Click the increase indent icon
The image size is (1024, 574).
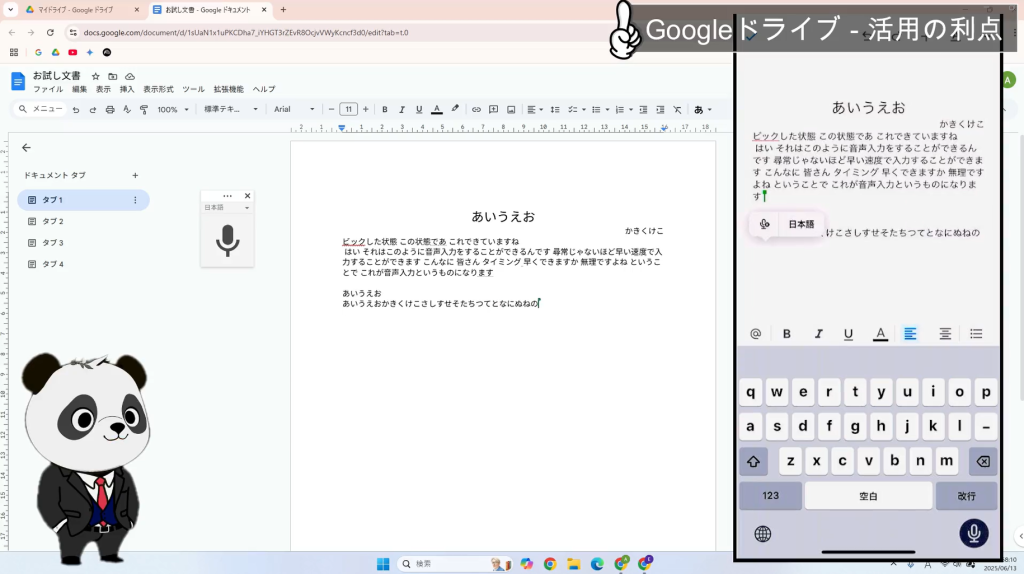click(660, 110)
